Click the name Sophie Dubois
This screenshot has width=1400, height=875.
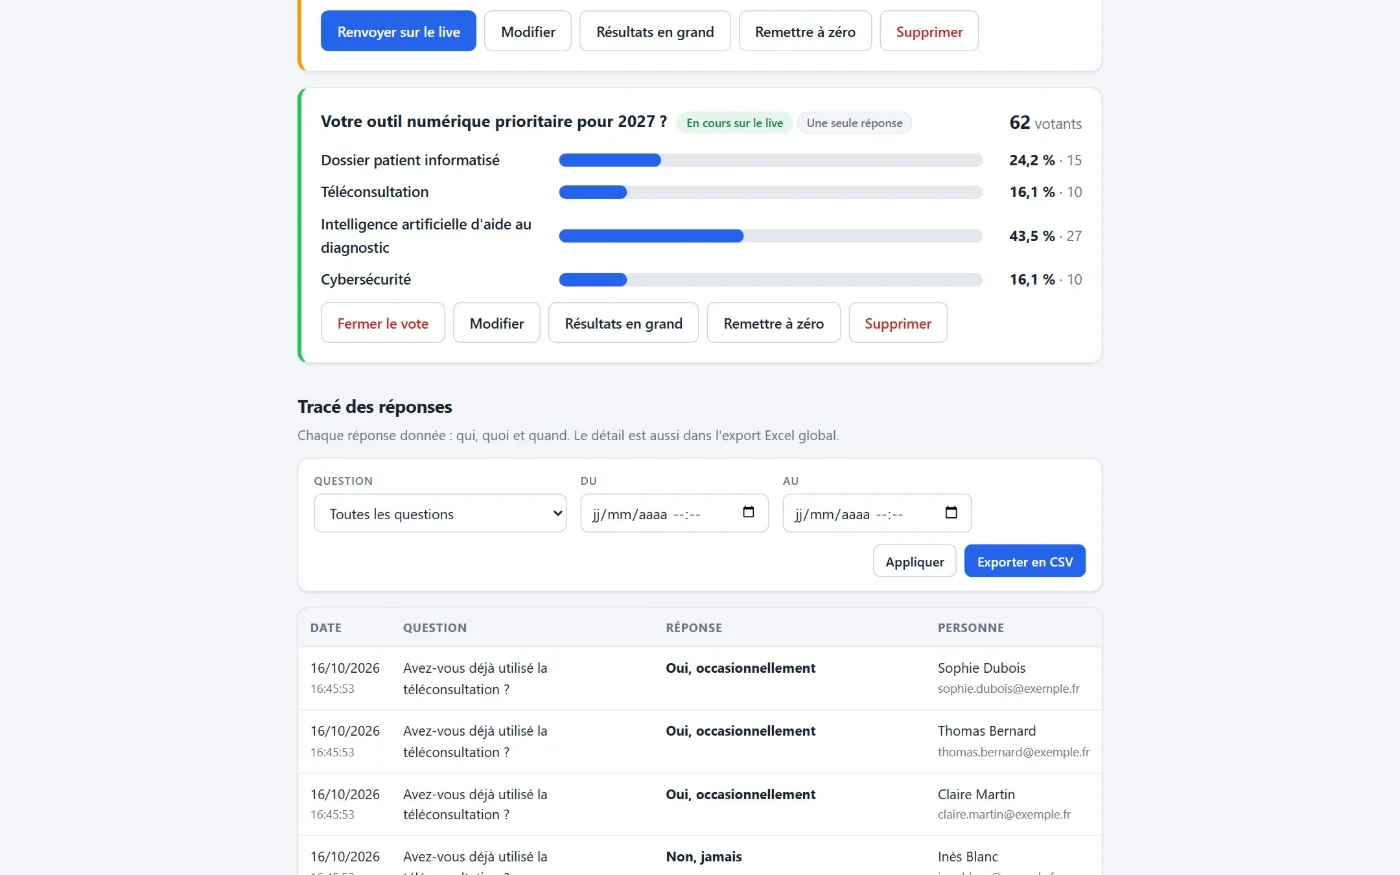tap(982, 668)
